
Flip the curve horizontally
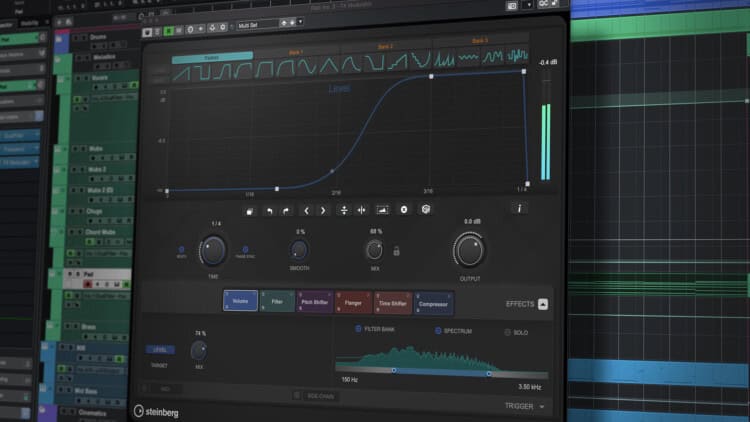(x=362, y=210)
